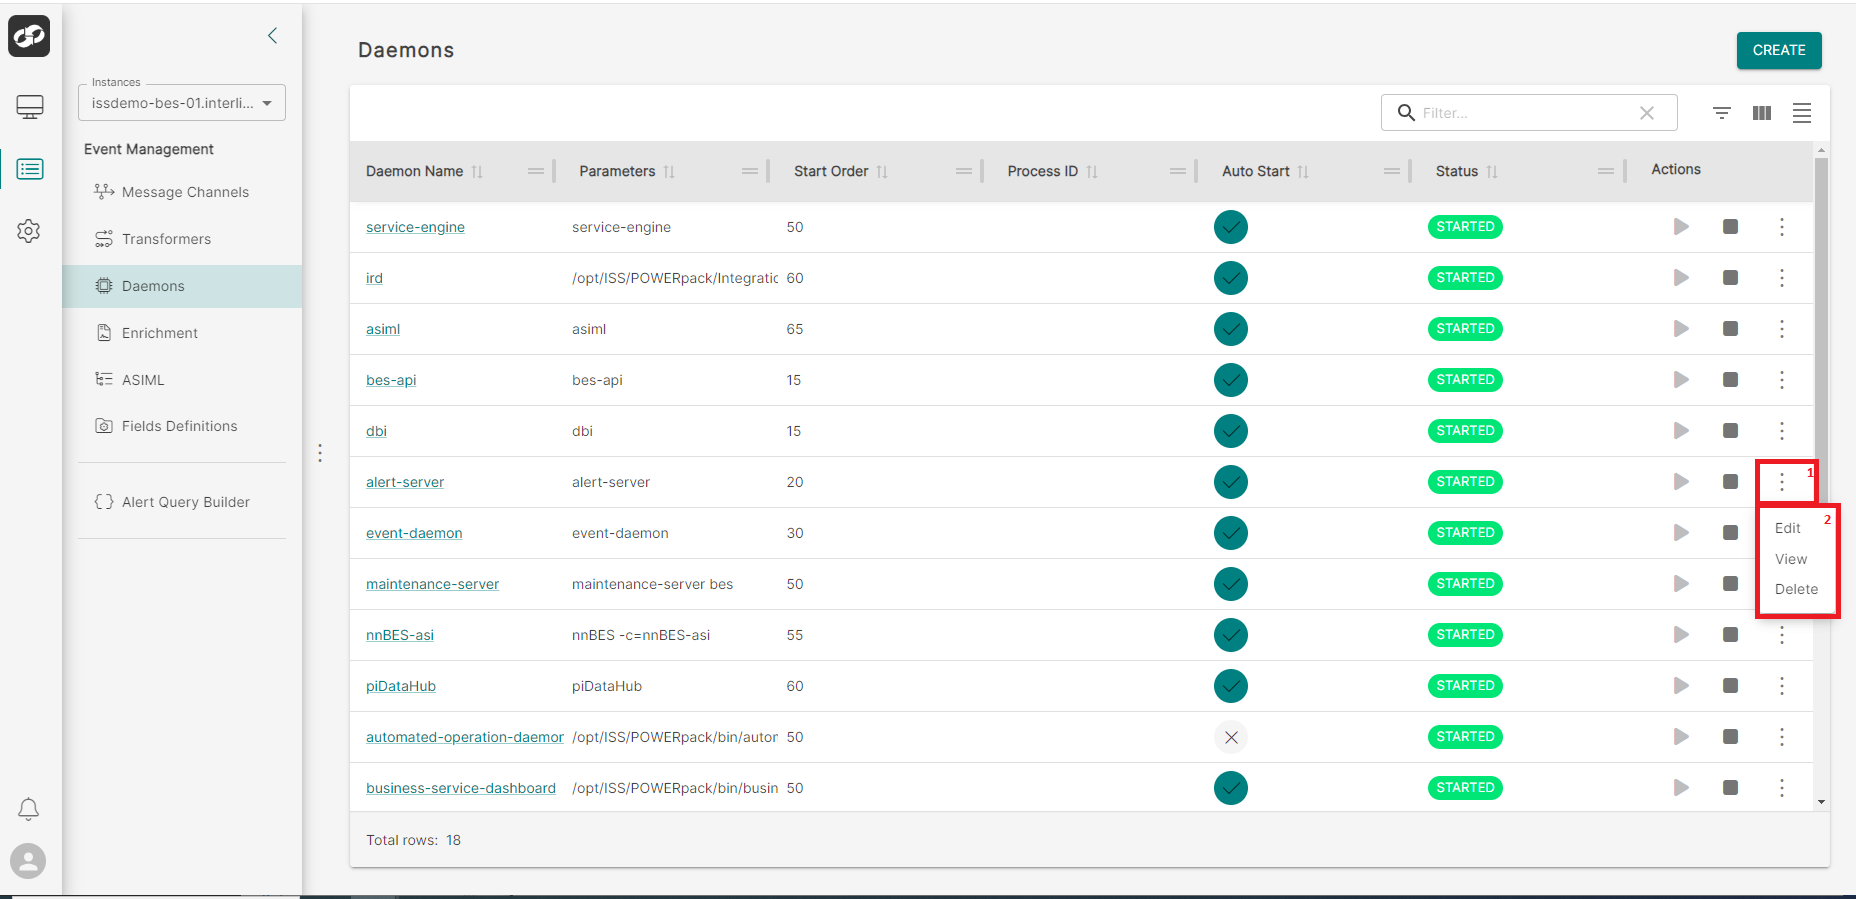Open the asiml daemon link
The height and width of the screenshot is (899, 1856).
(383, 329)
